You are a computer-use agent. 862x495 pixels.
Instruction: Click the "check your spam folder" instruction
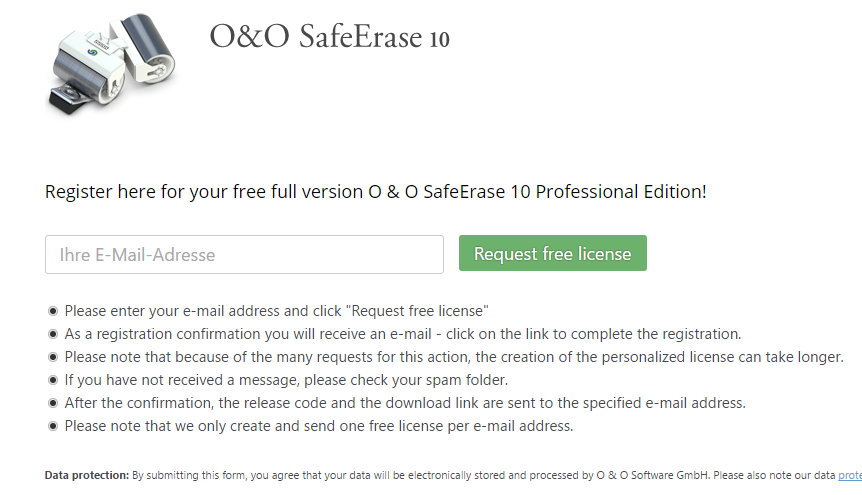(286, 380)
